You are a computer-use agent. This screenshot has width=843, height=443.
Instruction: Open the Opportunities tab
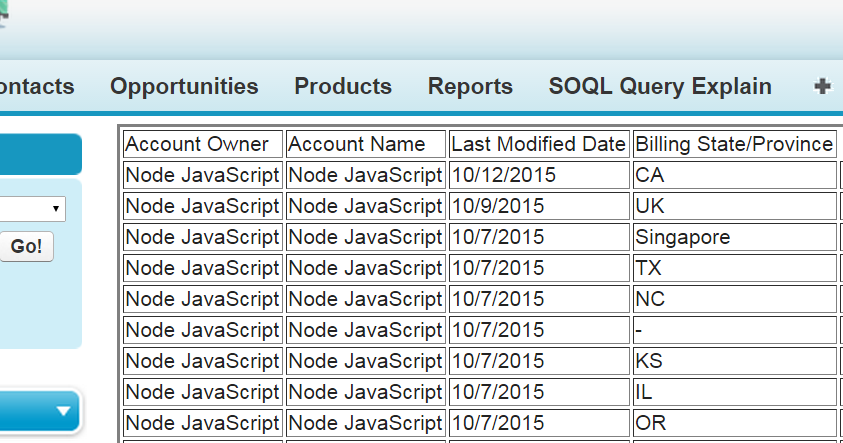point(184,87)
